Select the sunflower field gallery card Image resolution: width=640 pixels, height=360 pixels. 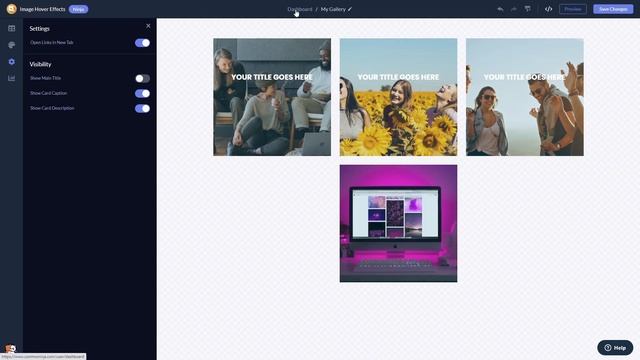pos(398,97)
